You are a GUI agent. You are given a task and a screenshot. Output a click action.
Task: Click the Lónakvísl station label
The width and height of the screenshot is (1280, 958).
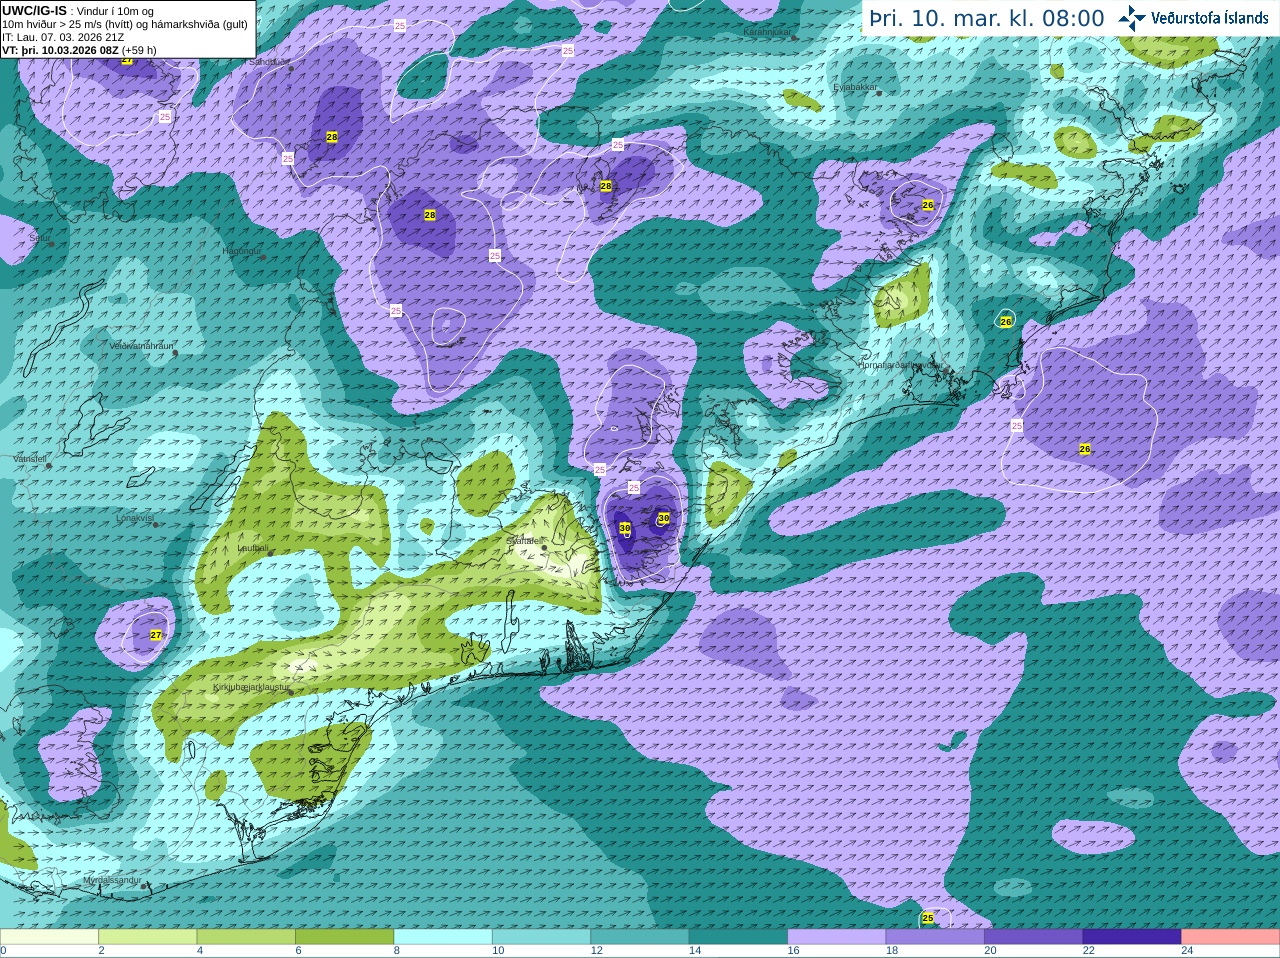tap(134, 518)
